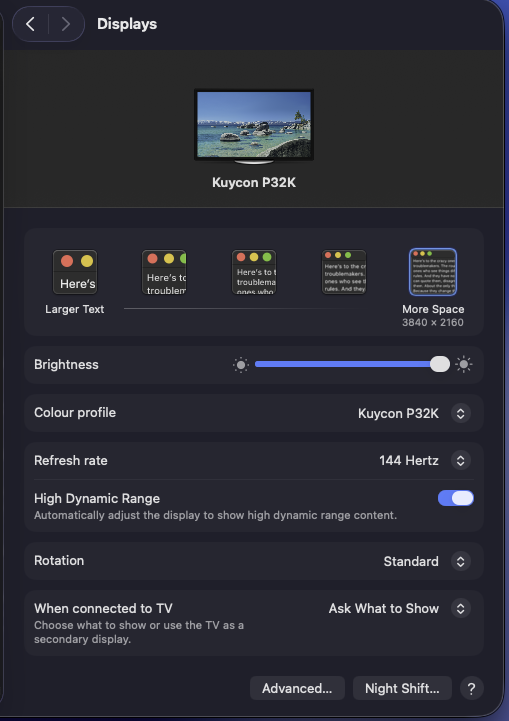
Task: Click the help question mark button
Action: click(x=471, y=688)
